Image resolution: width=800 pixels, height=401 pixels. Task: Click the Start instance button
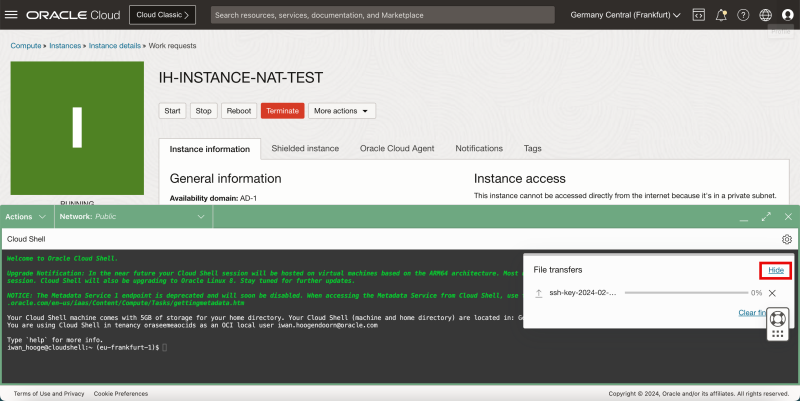coord(172,111)
